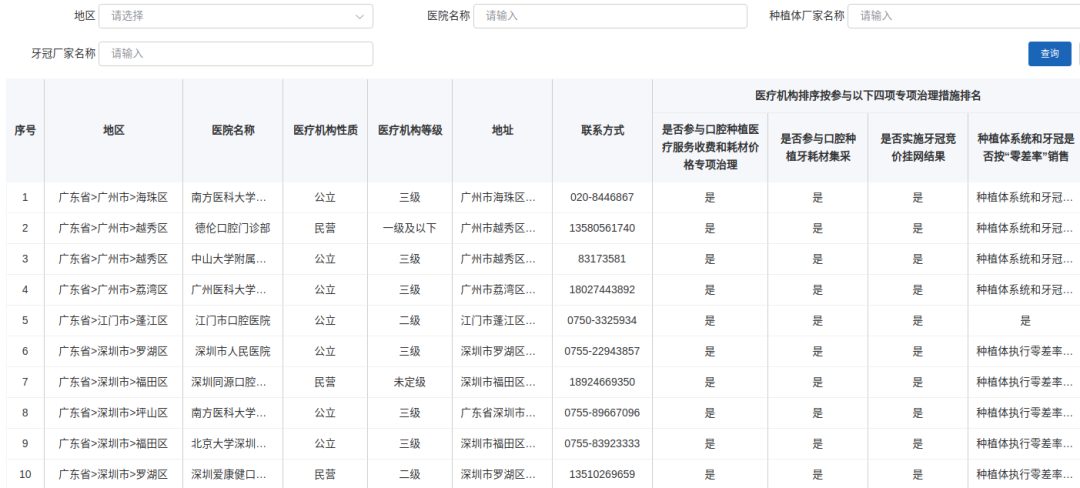The image size is (1080, 488).
Task: Click the 医院名称 input field
Action: coord(610,16)
